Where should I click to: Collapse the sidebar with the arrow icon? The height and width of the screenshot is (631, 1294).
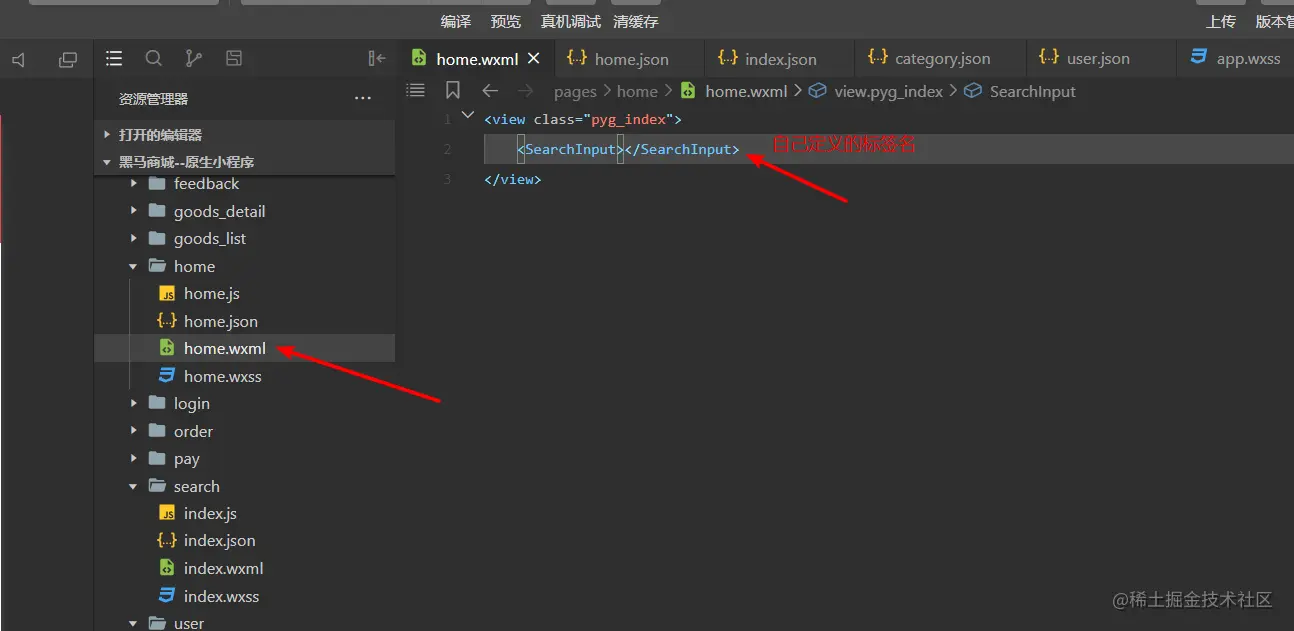point(377,59)
